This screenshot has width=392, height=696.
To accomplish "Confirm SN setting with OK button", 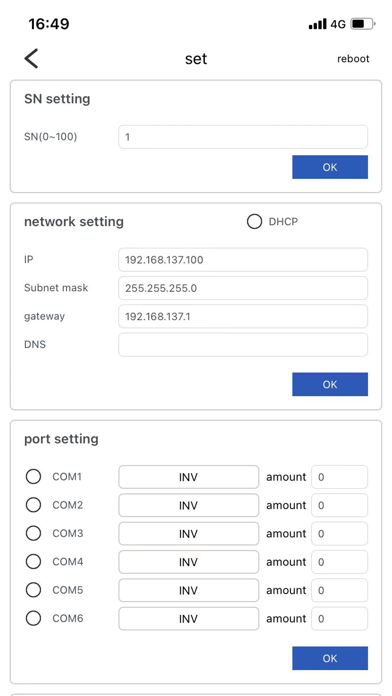I will [330, 167].
